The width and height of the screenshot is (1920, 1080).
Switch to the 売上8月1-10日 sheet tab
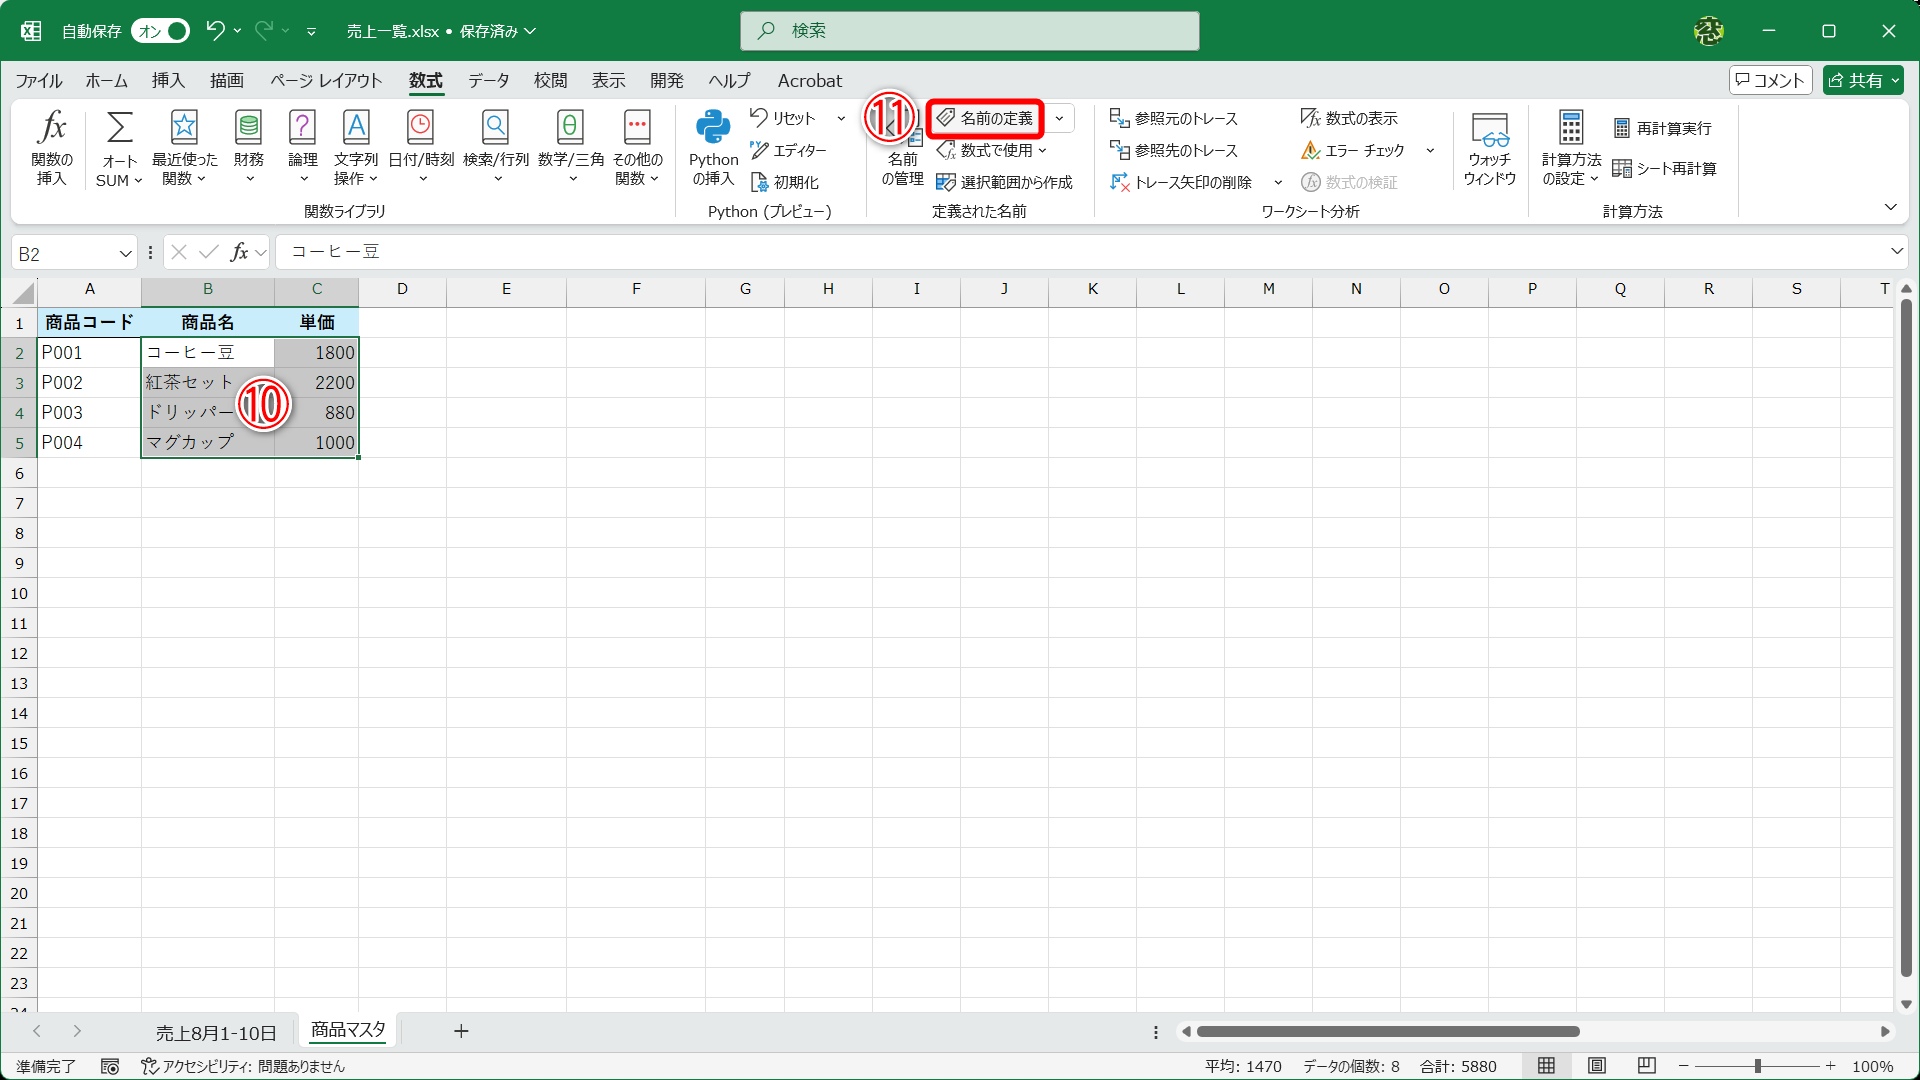click(216, 1032)
